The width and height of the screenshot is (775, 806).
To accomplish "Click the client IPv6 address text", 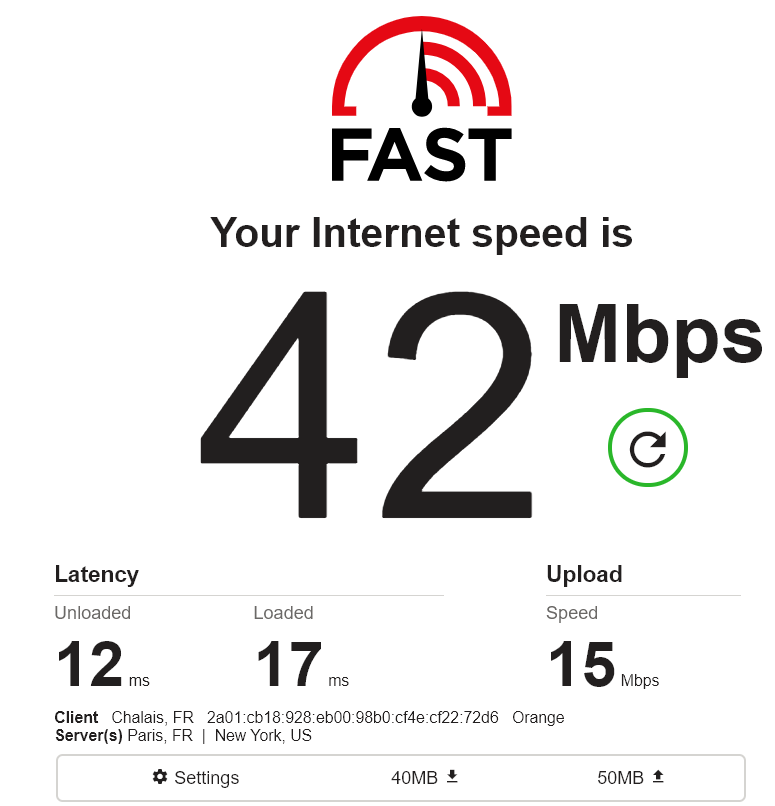I will [353, 717].
